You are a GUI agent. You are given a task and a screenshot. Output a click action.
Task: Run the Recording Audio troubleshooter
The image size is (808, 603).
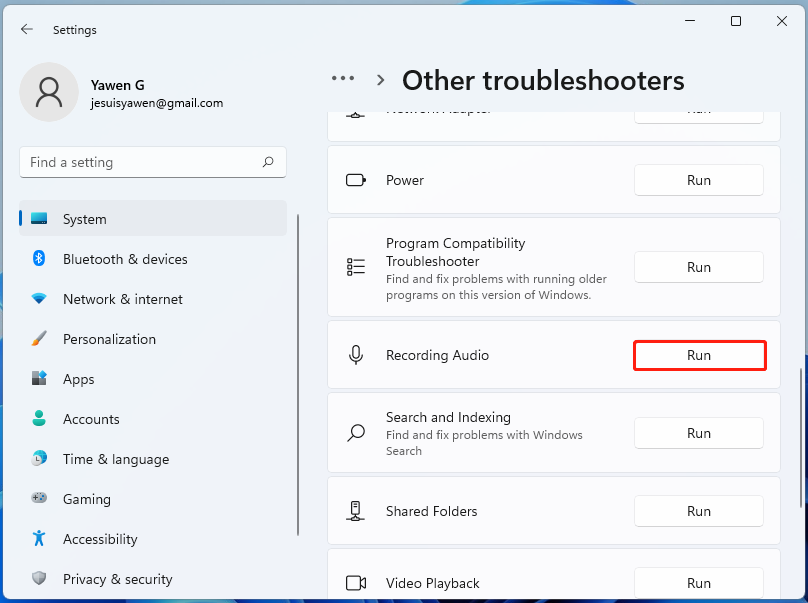tap(699, 355)
